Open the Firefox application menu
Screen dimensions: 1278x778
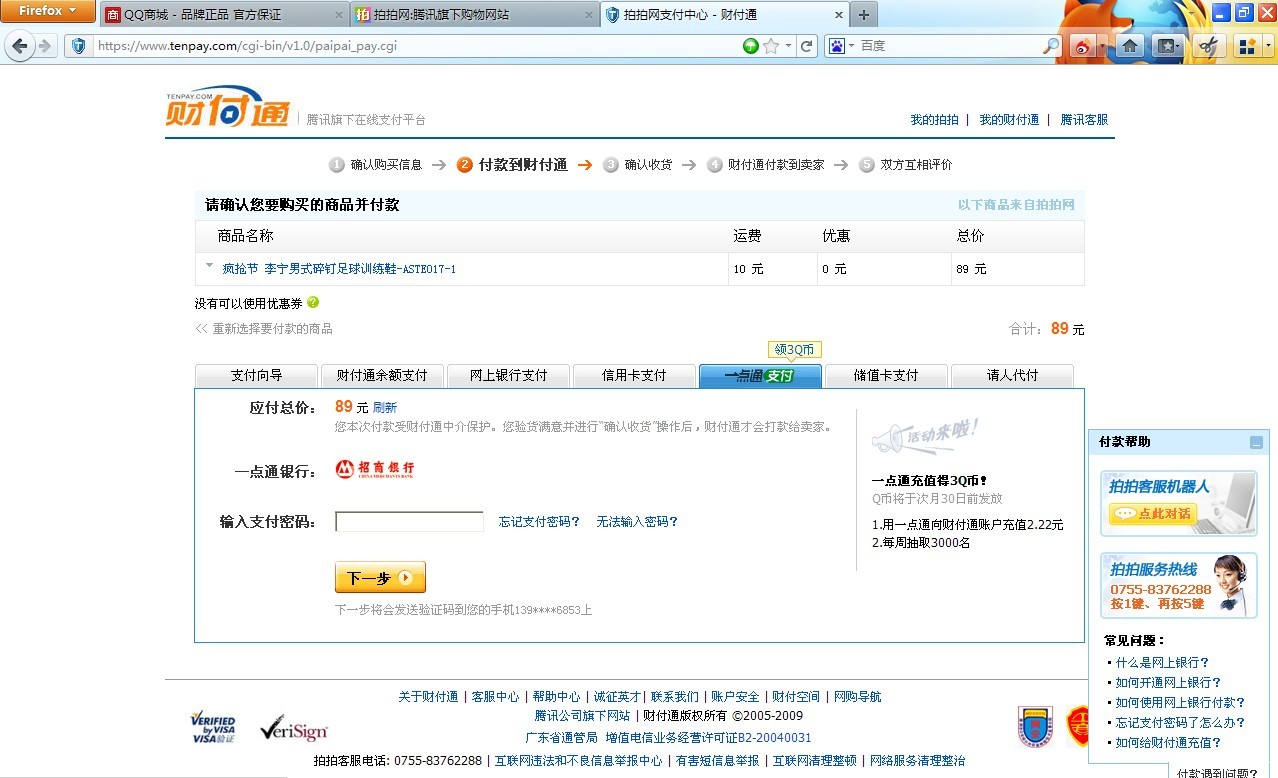tap(48, 11)
